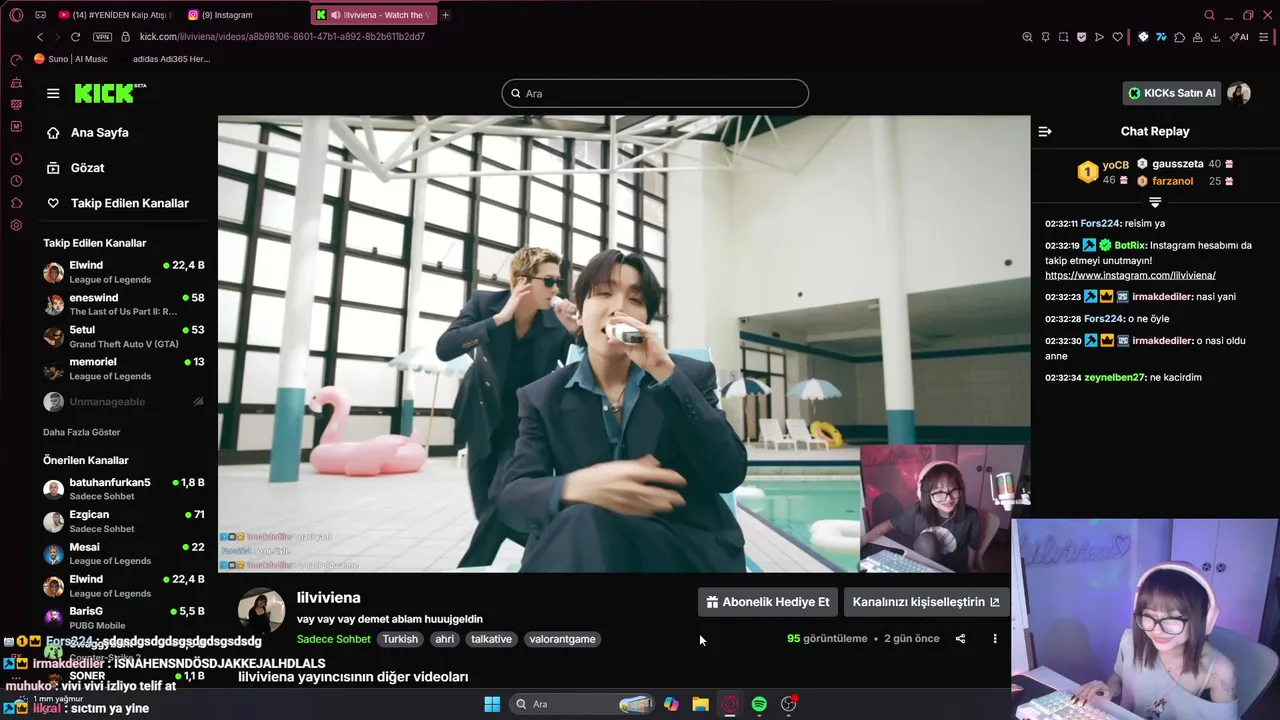Open the recommended Ezgican channel
Image resolution: width=1280 pixels, height=720 pixels.
tap(124, 521)
